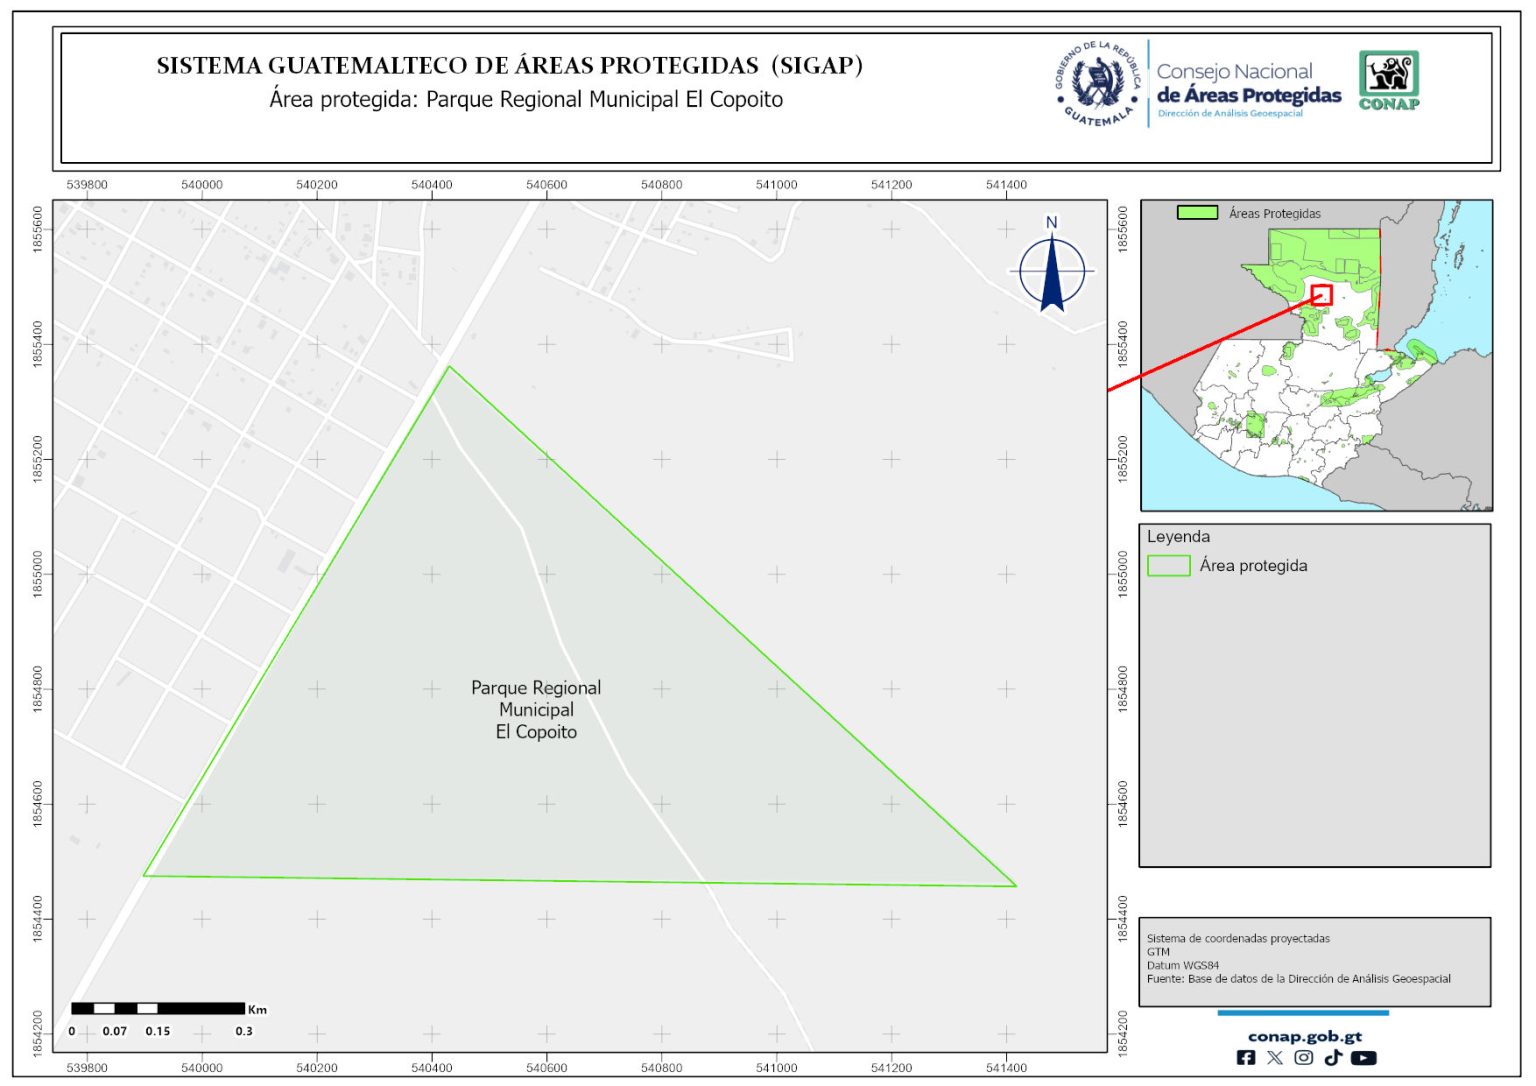This screenshot has width=1536, height=1086.
Task: Click the Parque Regional Municipal El Copoito label
Action: (536, 710)
